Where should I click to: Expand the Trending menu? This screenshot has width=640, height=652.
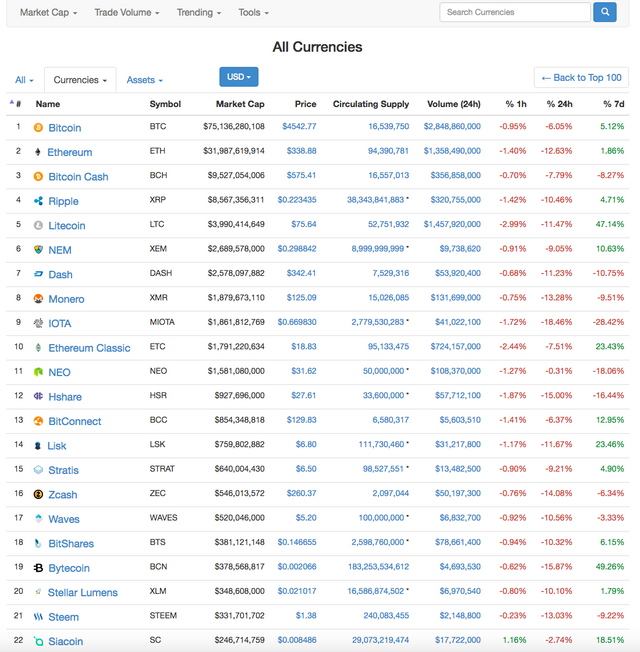pyautogui.click(x=199, y=12)
